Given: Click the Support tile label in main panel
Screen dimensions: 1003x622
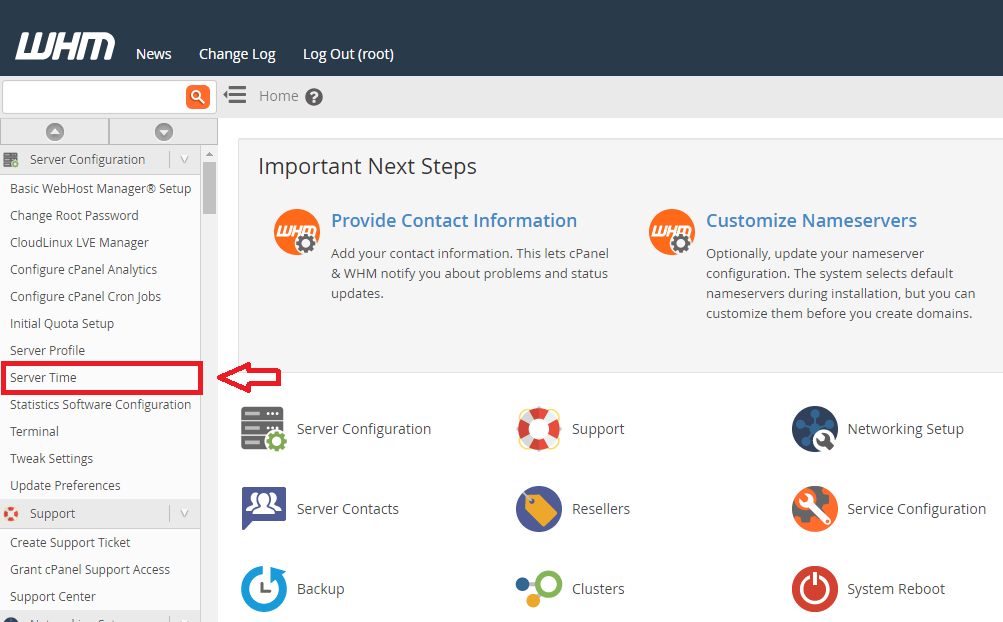Looking at the screenshot, I should click(598, 429).
